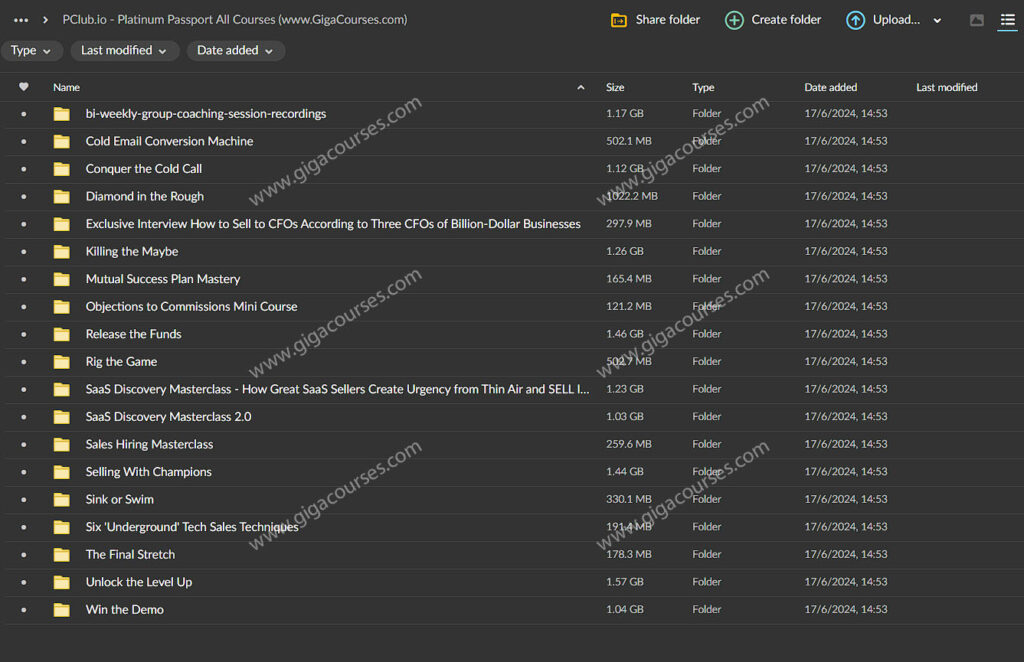Click the Name column sort arrow
Image resolution: width=1024 pixels, height=662 pixels.
[581, 88]
